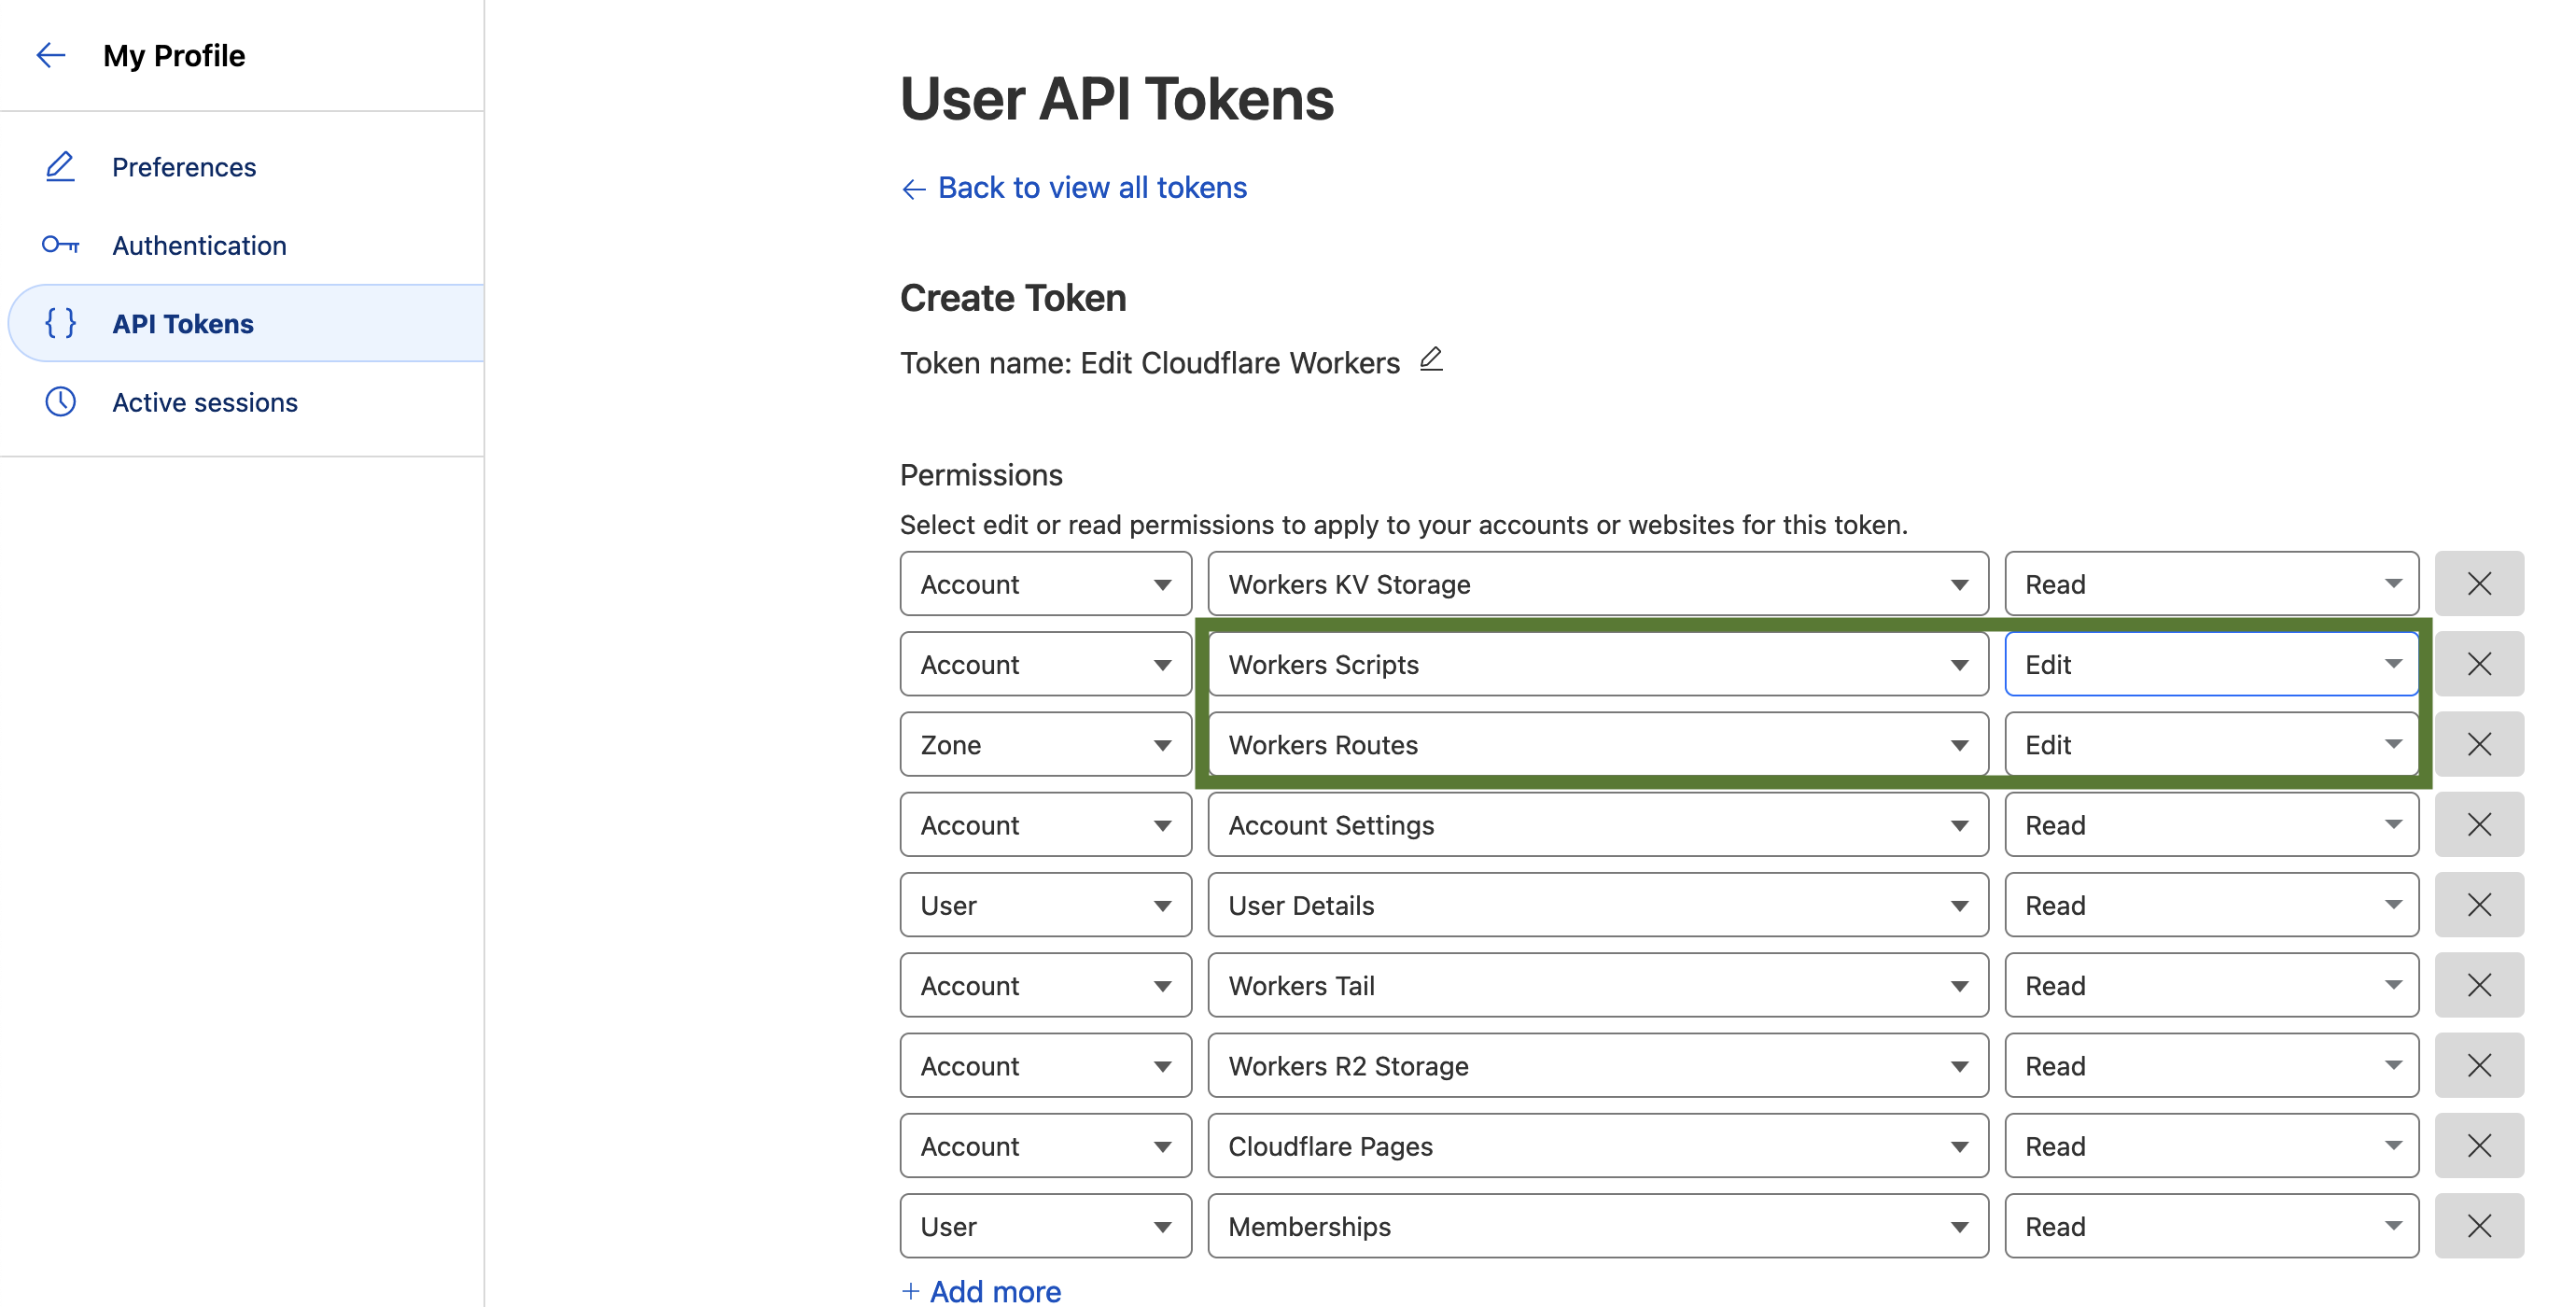Select the pencil icon next to Preferences

pyautogui.click(x=60, y=167)
